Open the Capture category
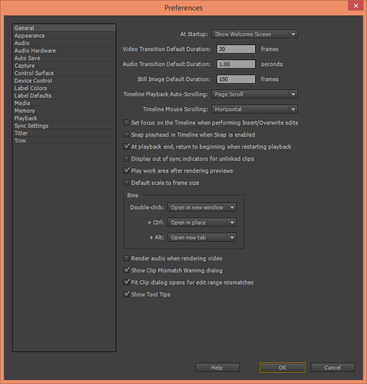367x384 pixels. [x=64, y=66]
